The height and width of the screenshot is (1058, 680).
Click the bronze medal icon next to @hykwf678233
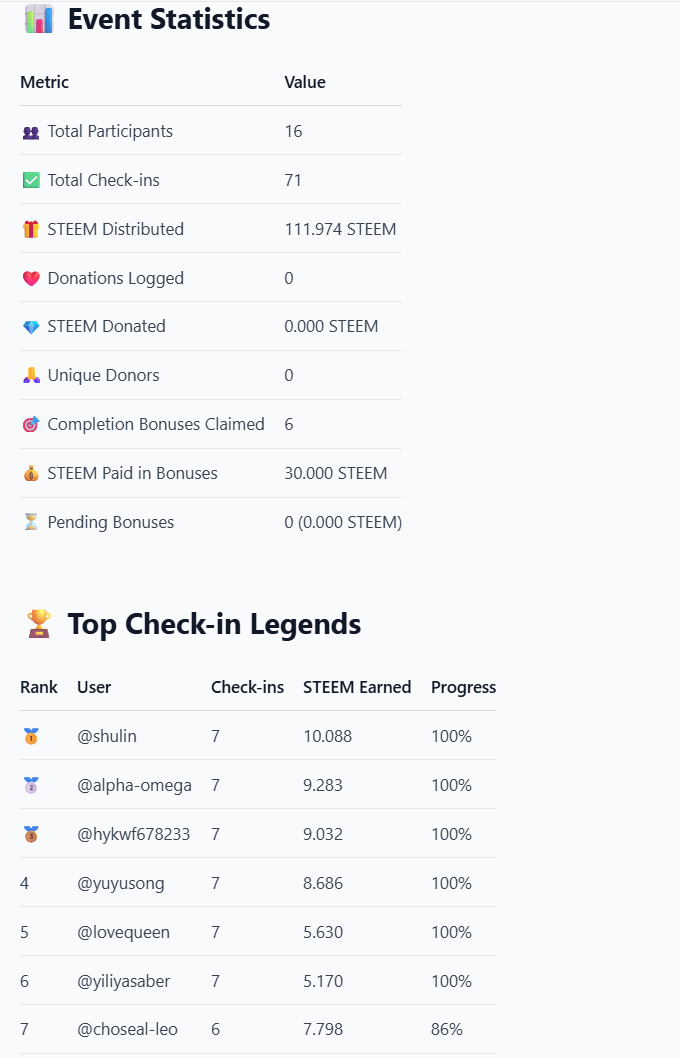[31, 834]
